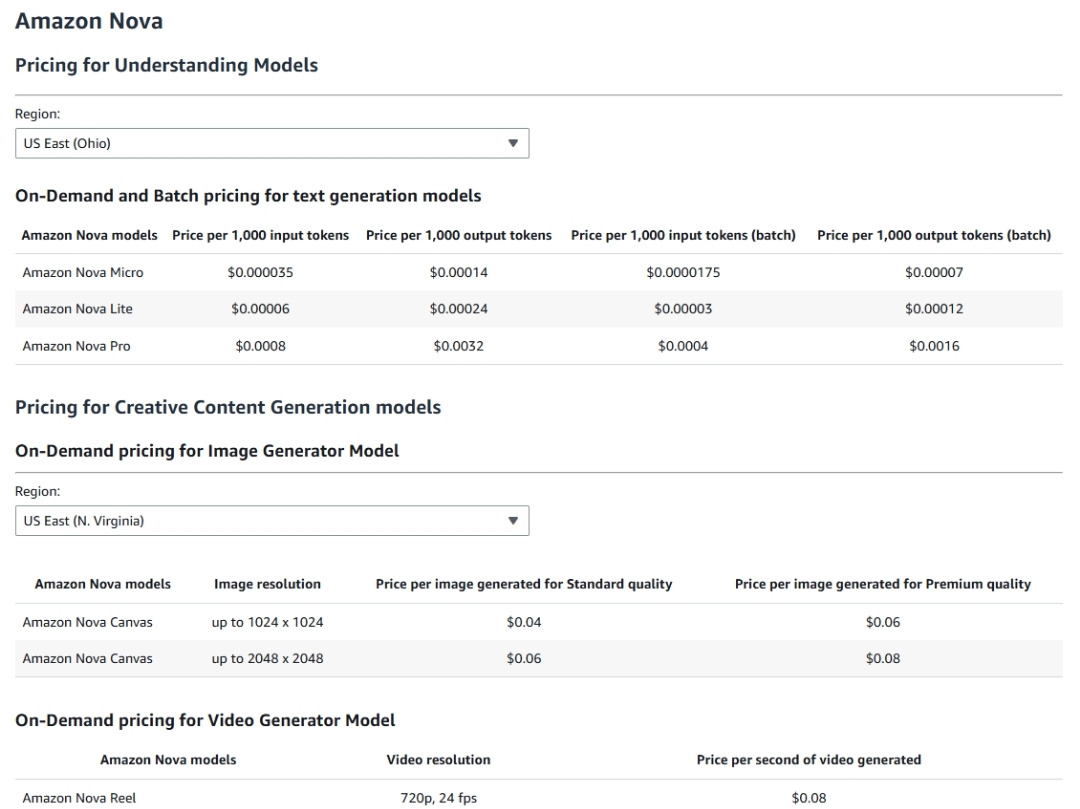Screen dimensions: 1080x809
Task: Click the 'Pricing for Creative Content Generation models' heading
Action: [228, 408]
